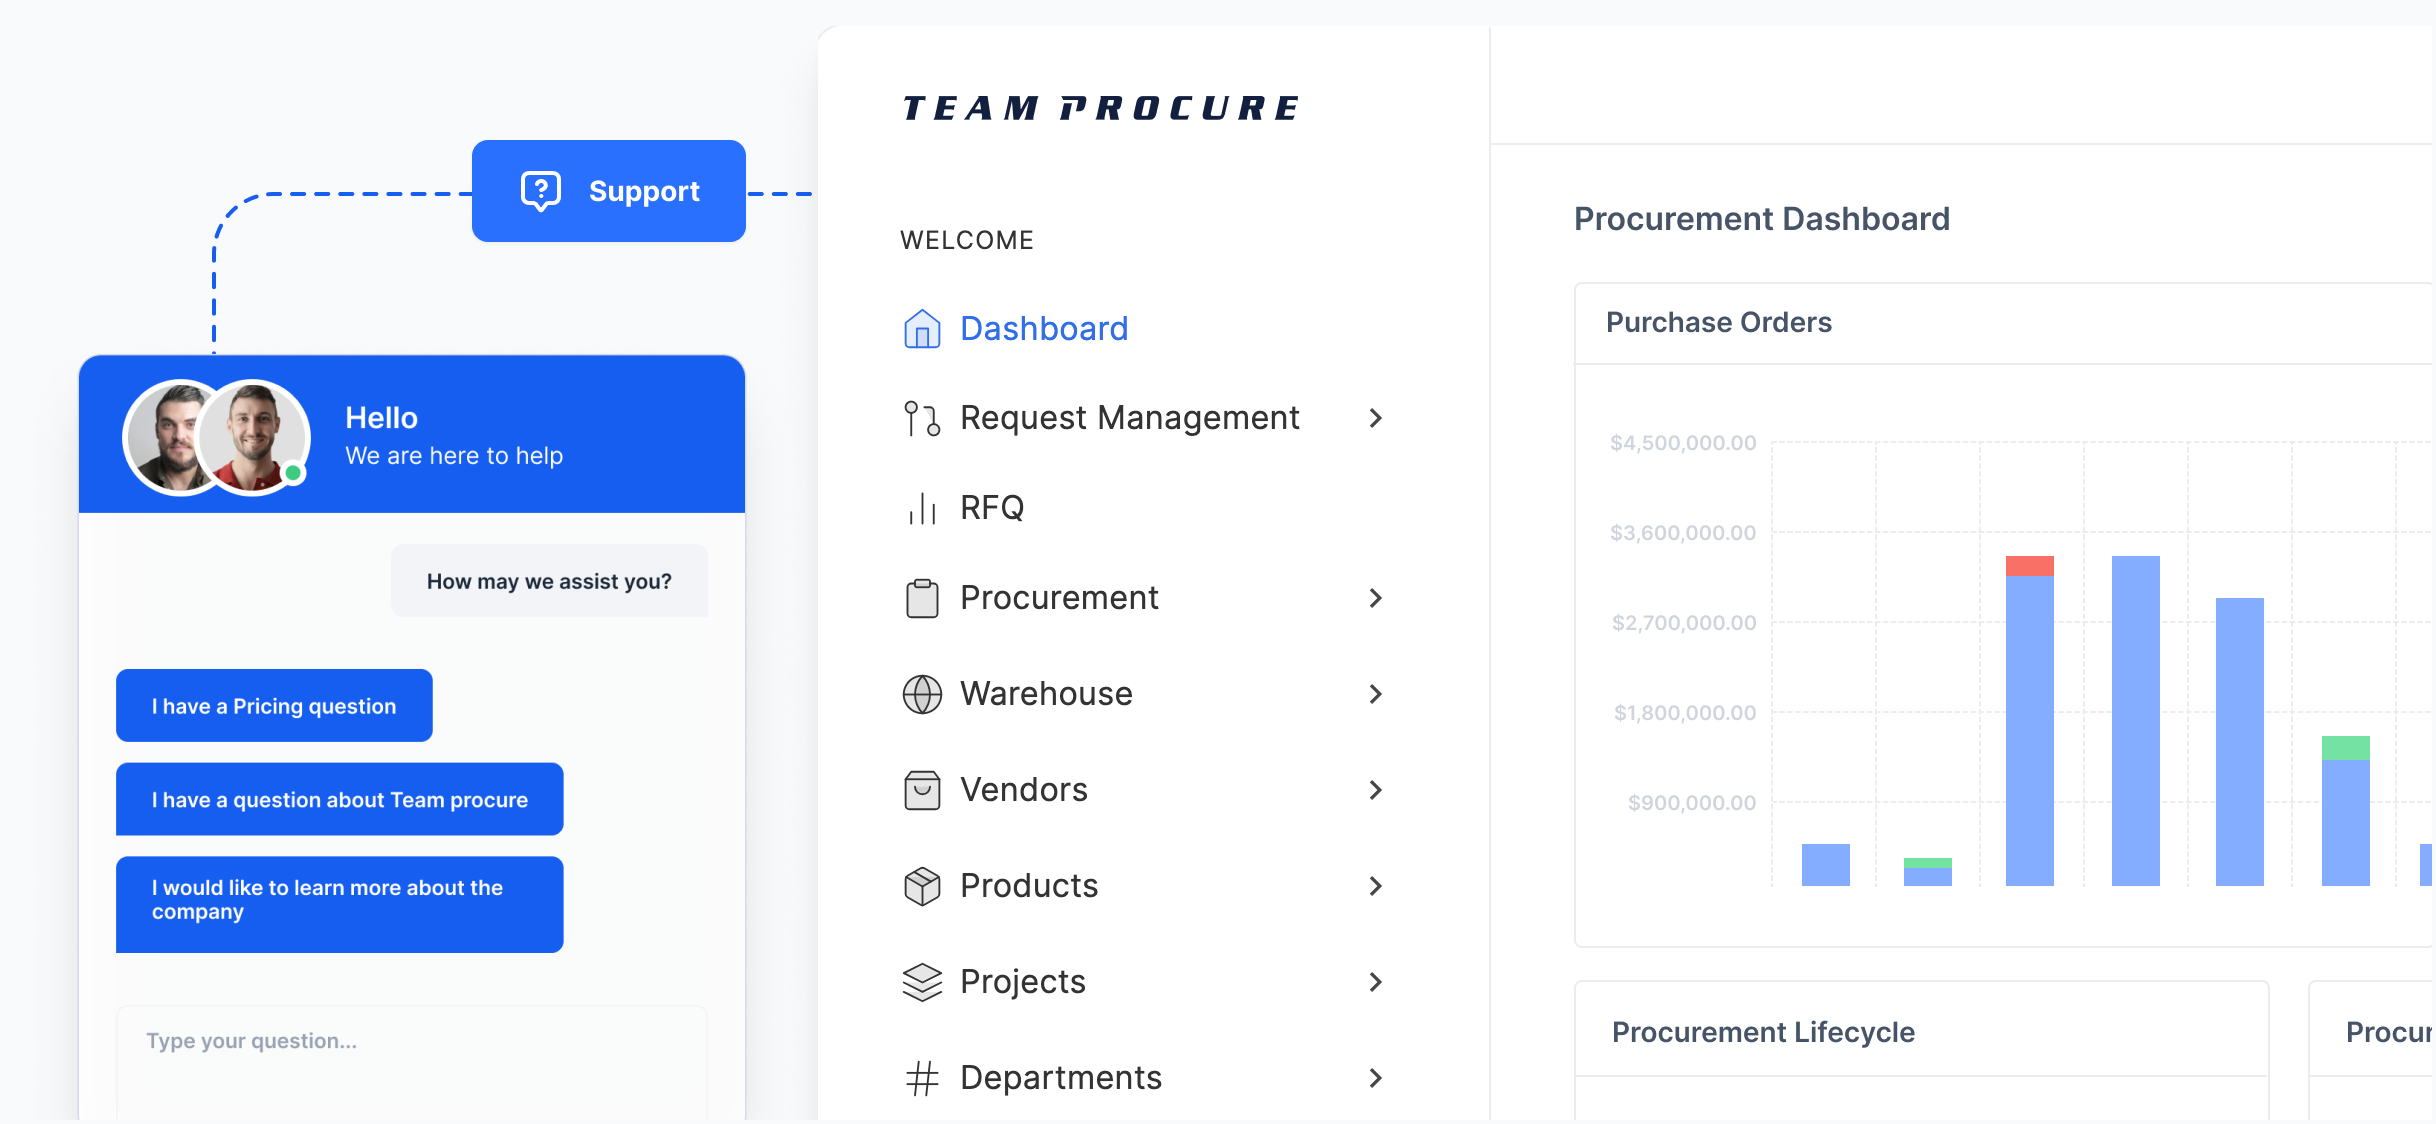This screenshot has width=2436, height=1124.
Task: Open the Products menu entry
Action: [x=1028, y=885]
